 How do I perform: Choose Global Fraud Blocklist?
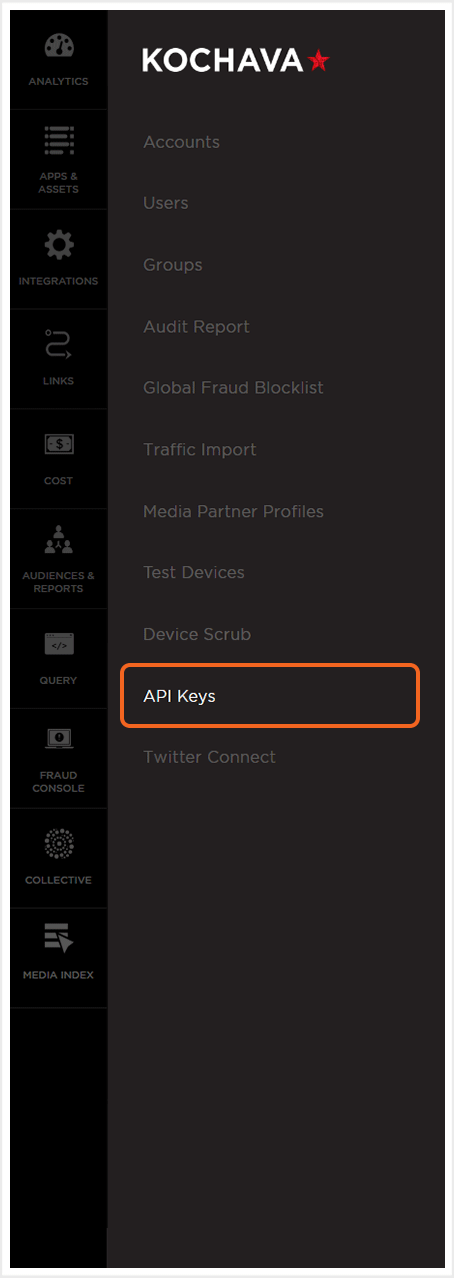coord(233,388)
